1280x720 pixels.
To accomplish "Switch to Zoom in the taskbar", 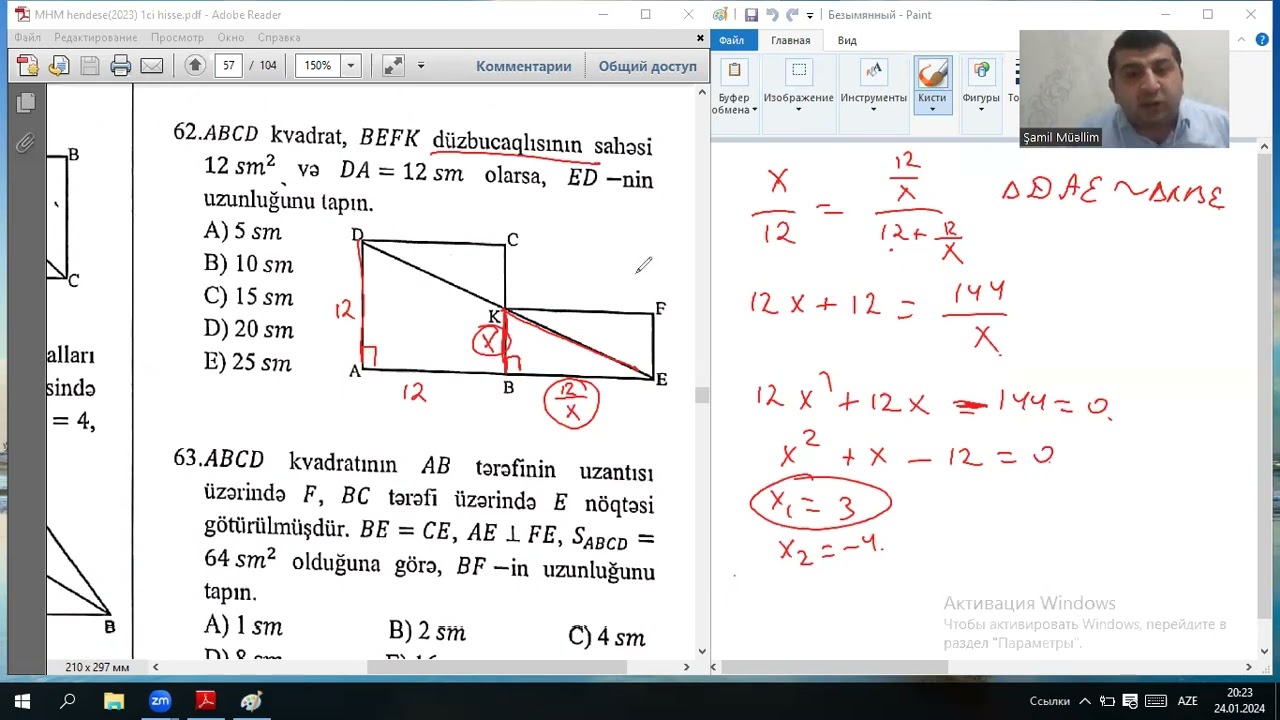I will 160,701.
